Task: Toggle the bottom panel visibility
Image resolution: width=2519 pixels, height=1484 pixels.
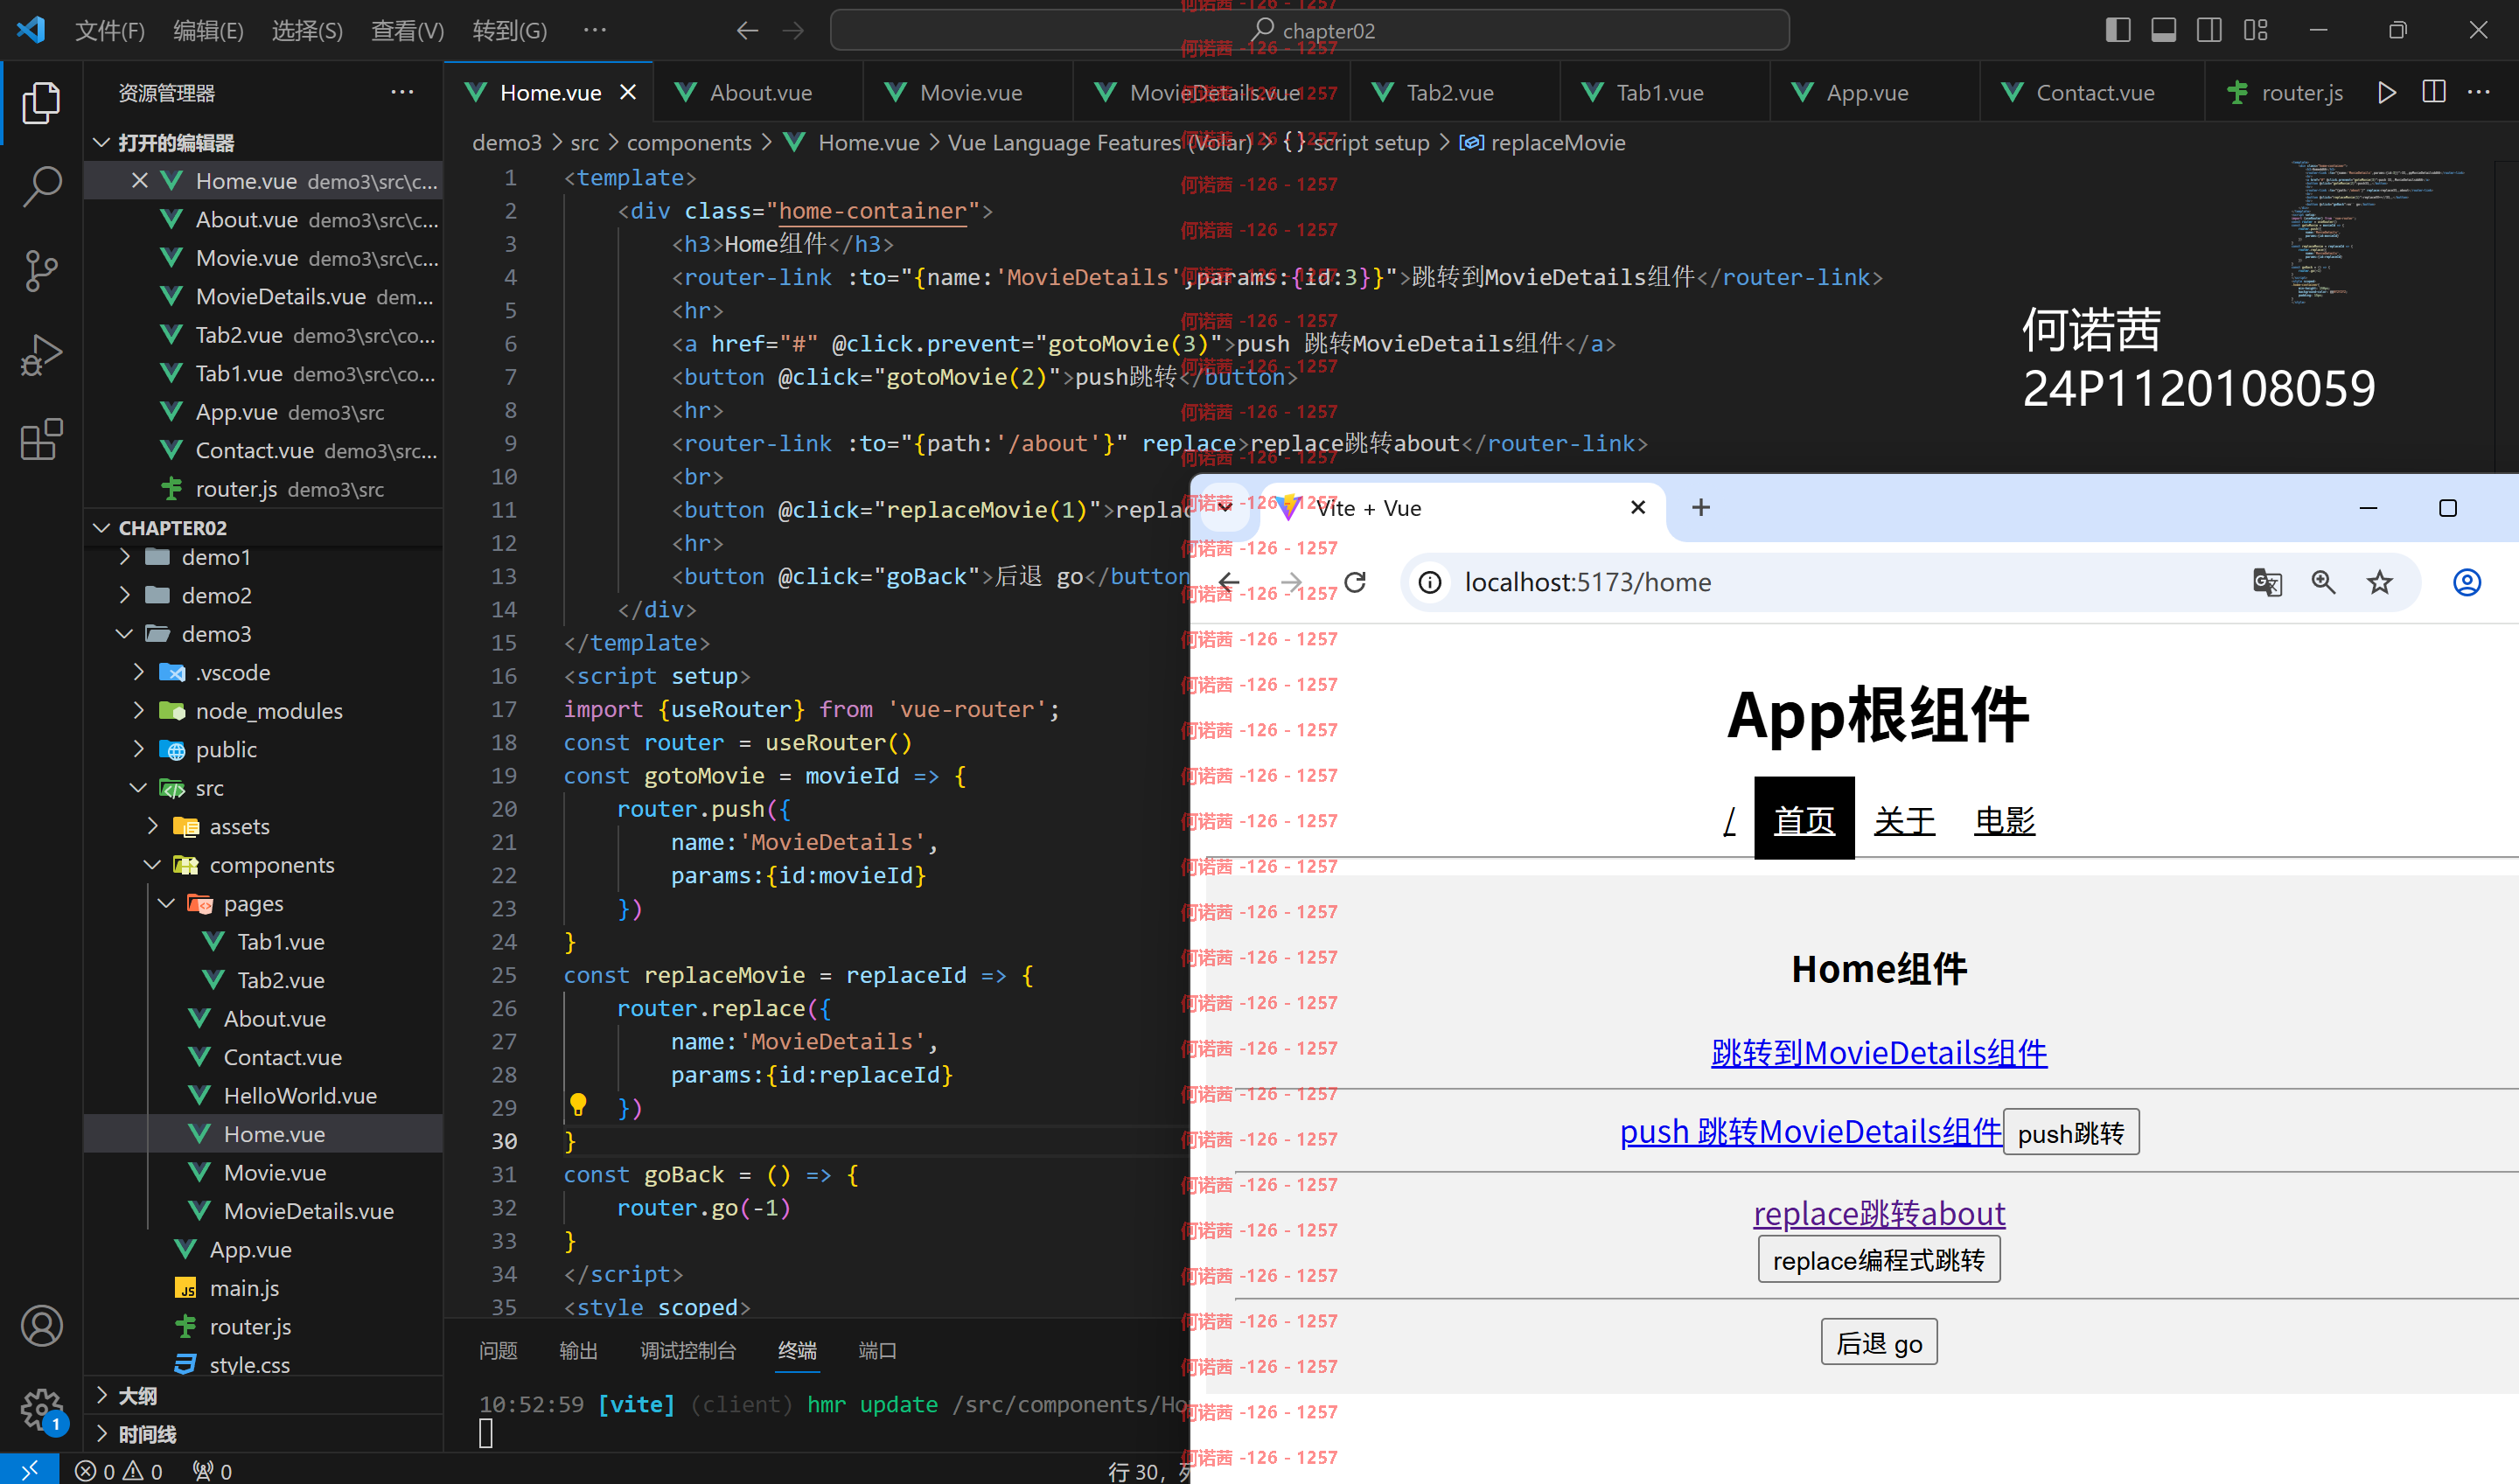Action: (x=2163, y=30)
